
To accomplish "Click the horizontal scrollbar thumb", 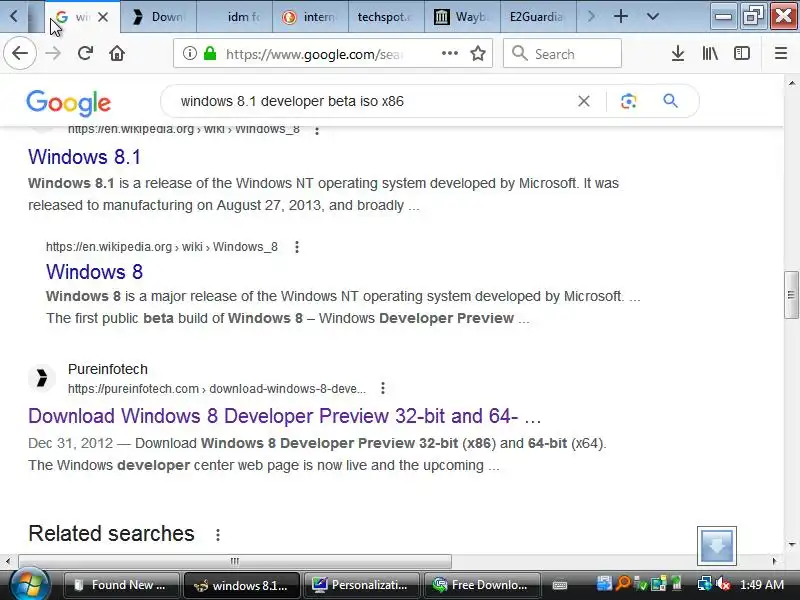I will (x=235, y=561).
